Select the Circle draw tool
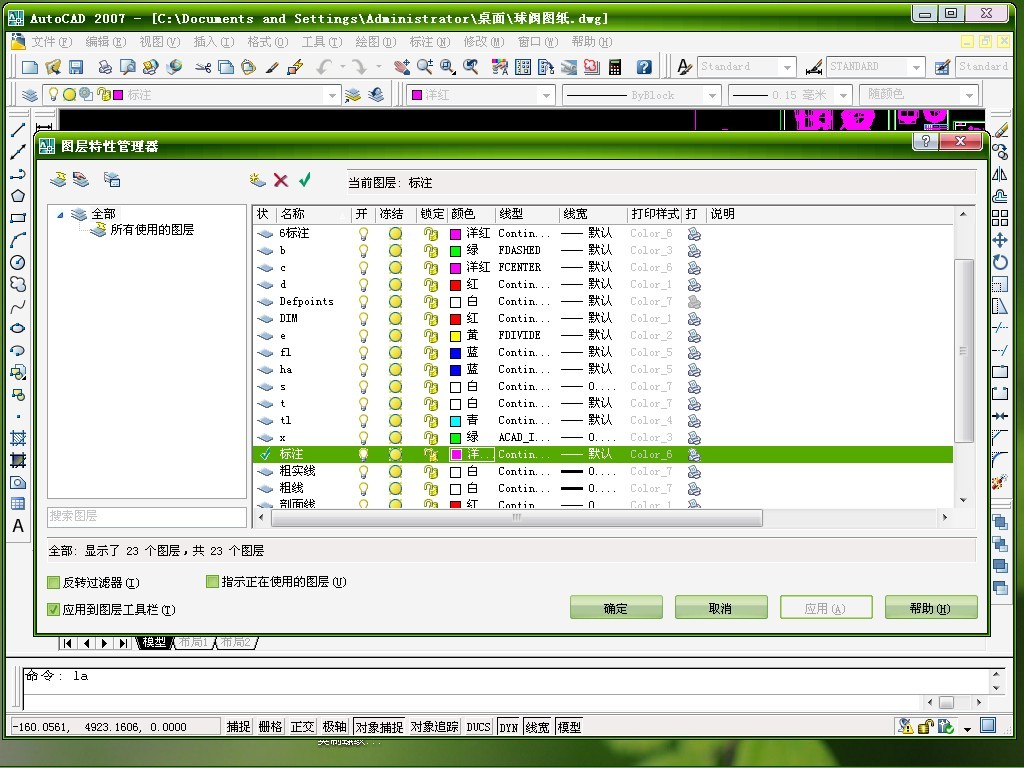Screen dimensions: 1024x768 [x=18, y=263]
